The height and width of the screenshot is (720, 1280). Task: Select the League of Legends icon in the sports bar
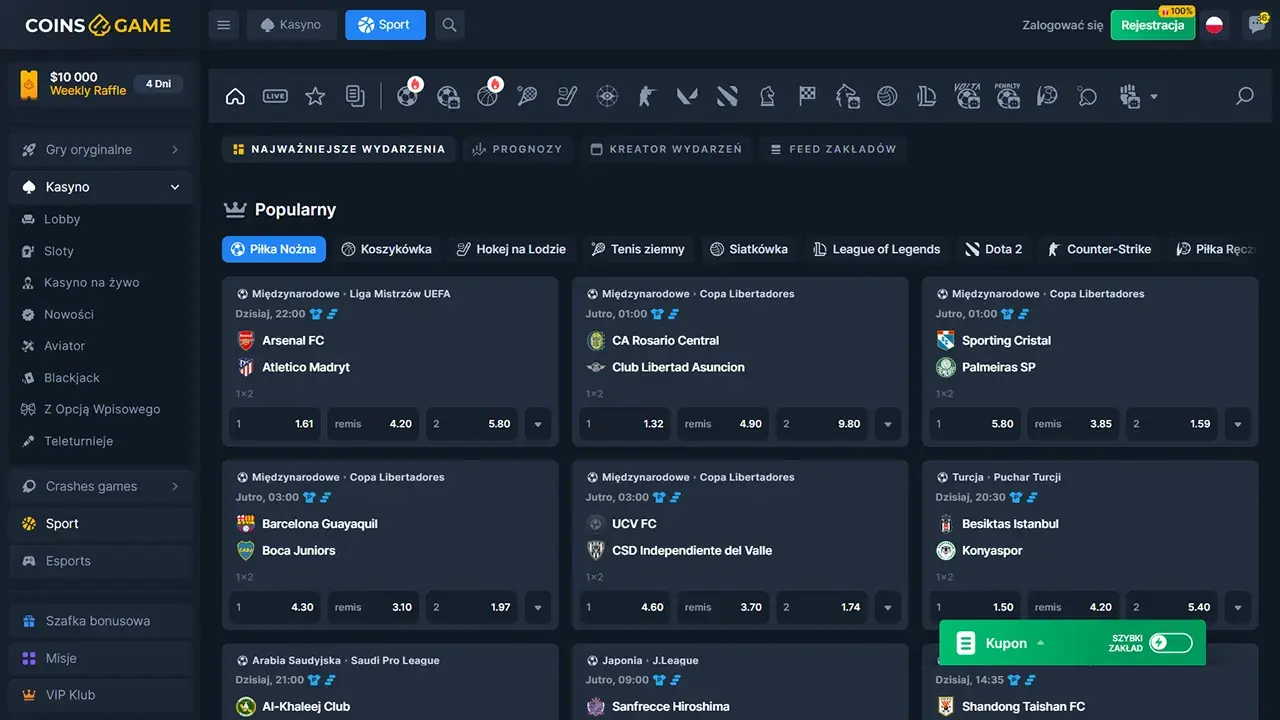point(927,96)
